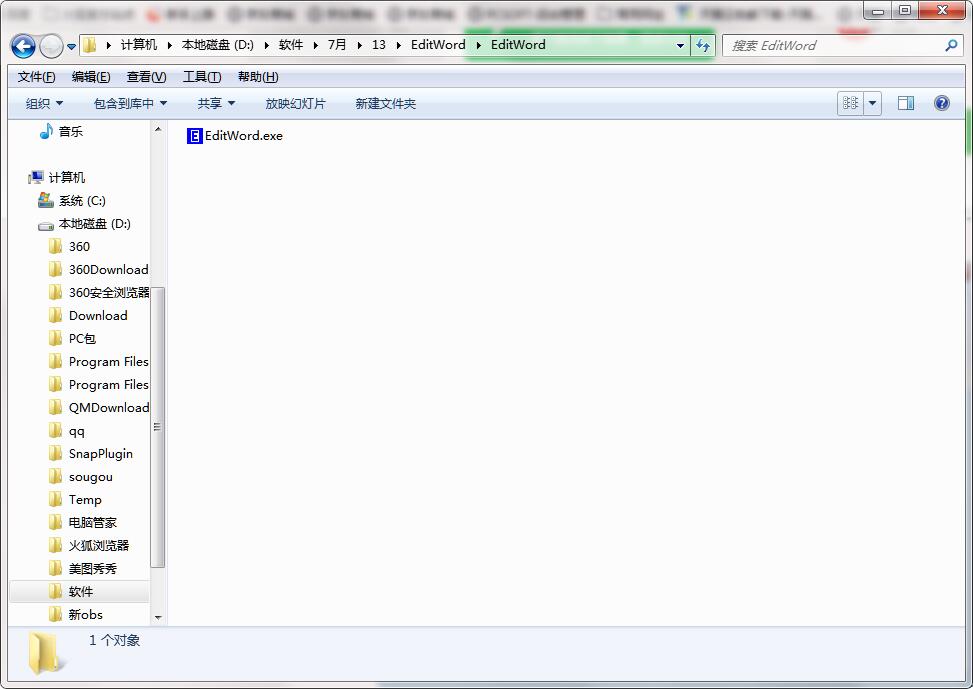Click the 放映幻灯片 button
973x689 pixels.
click(295, 103)
